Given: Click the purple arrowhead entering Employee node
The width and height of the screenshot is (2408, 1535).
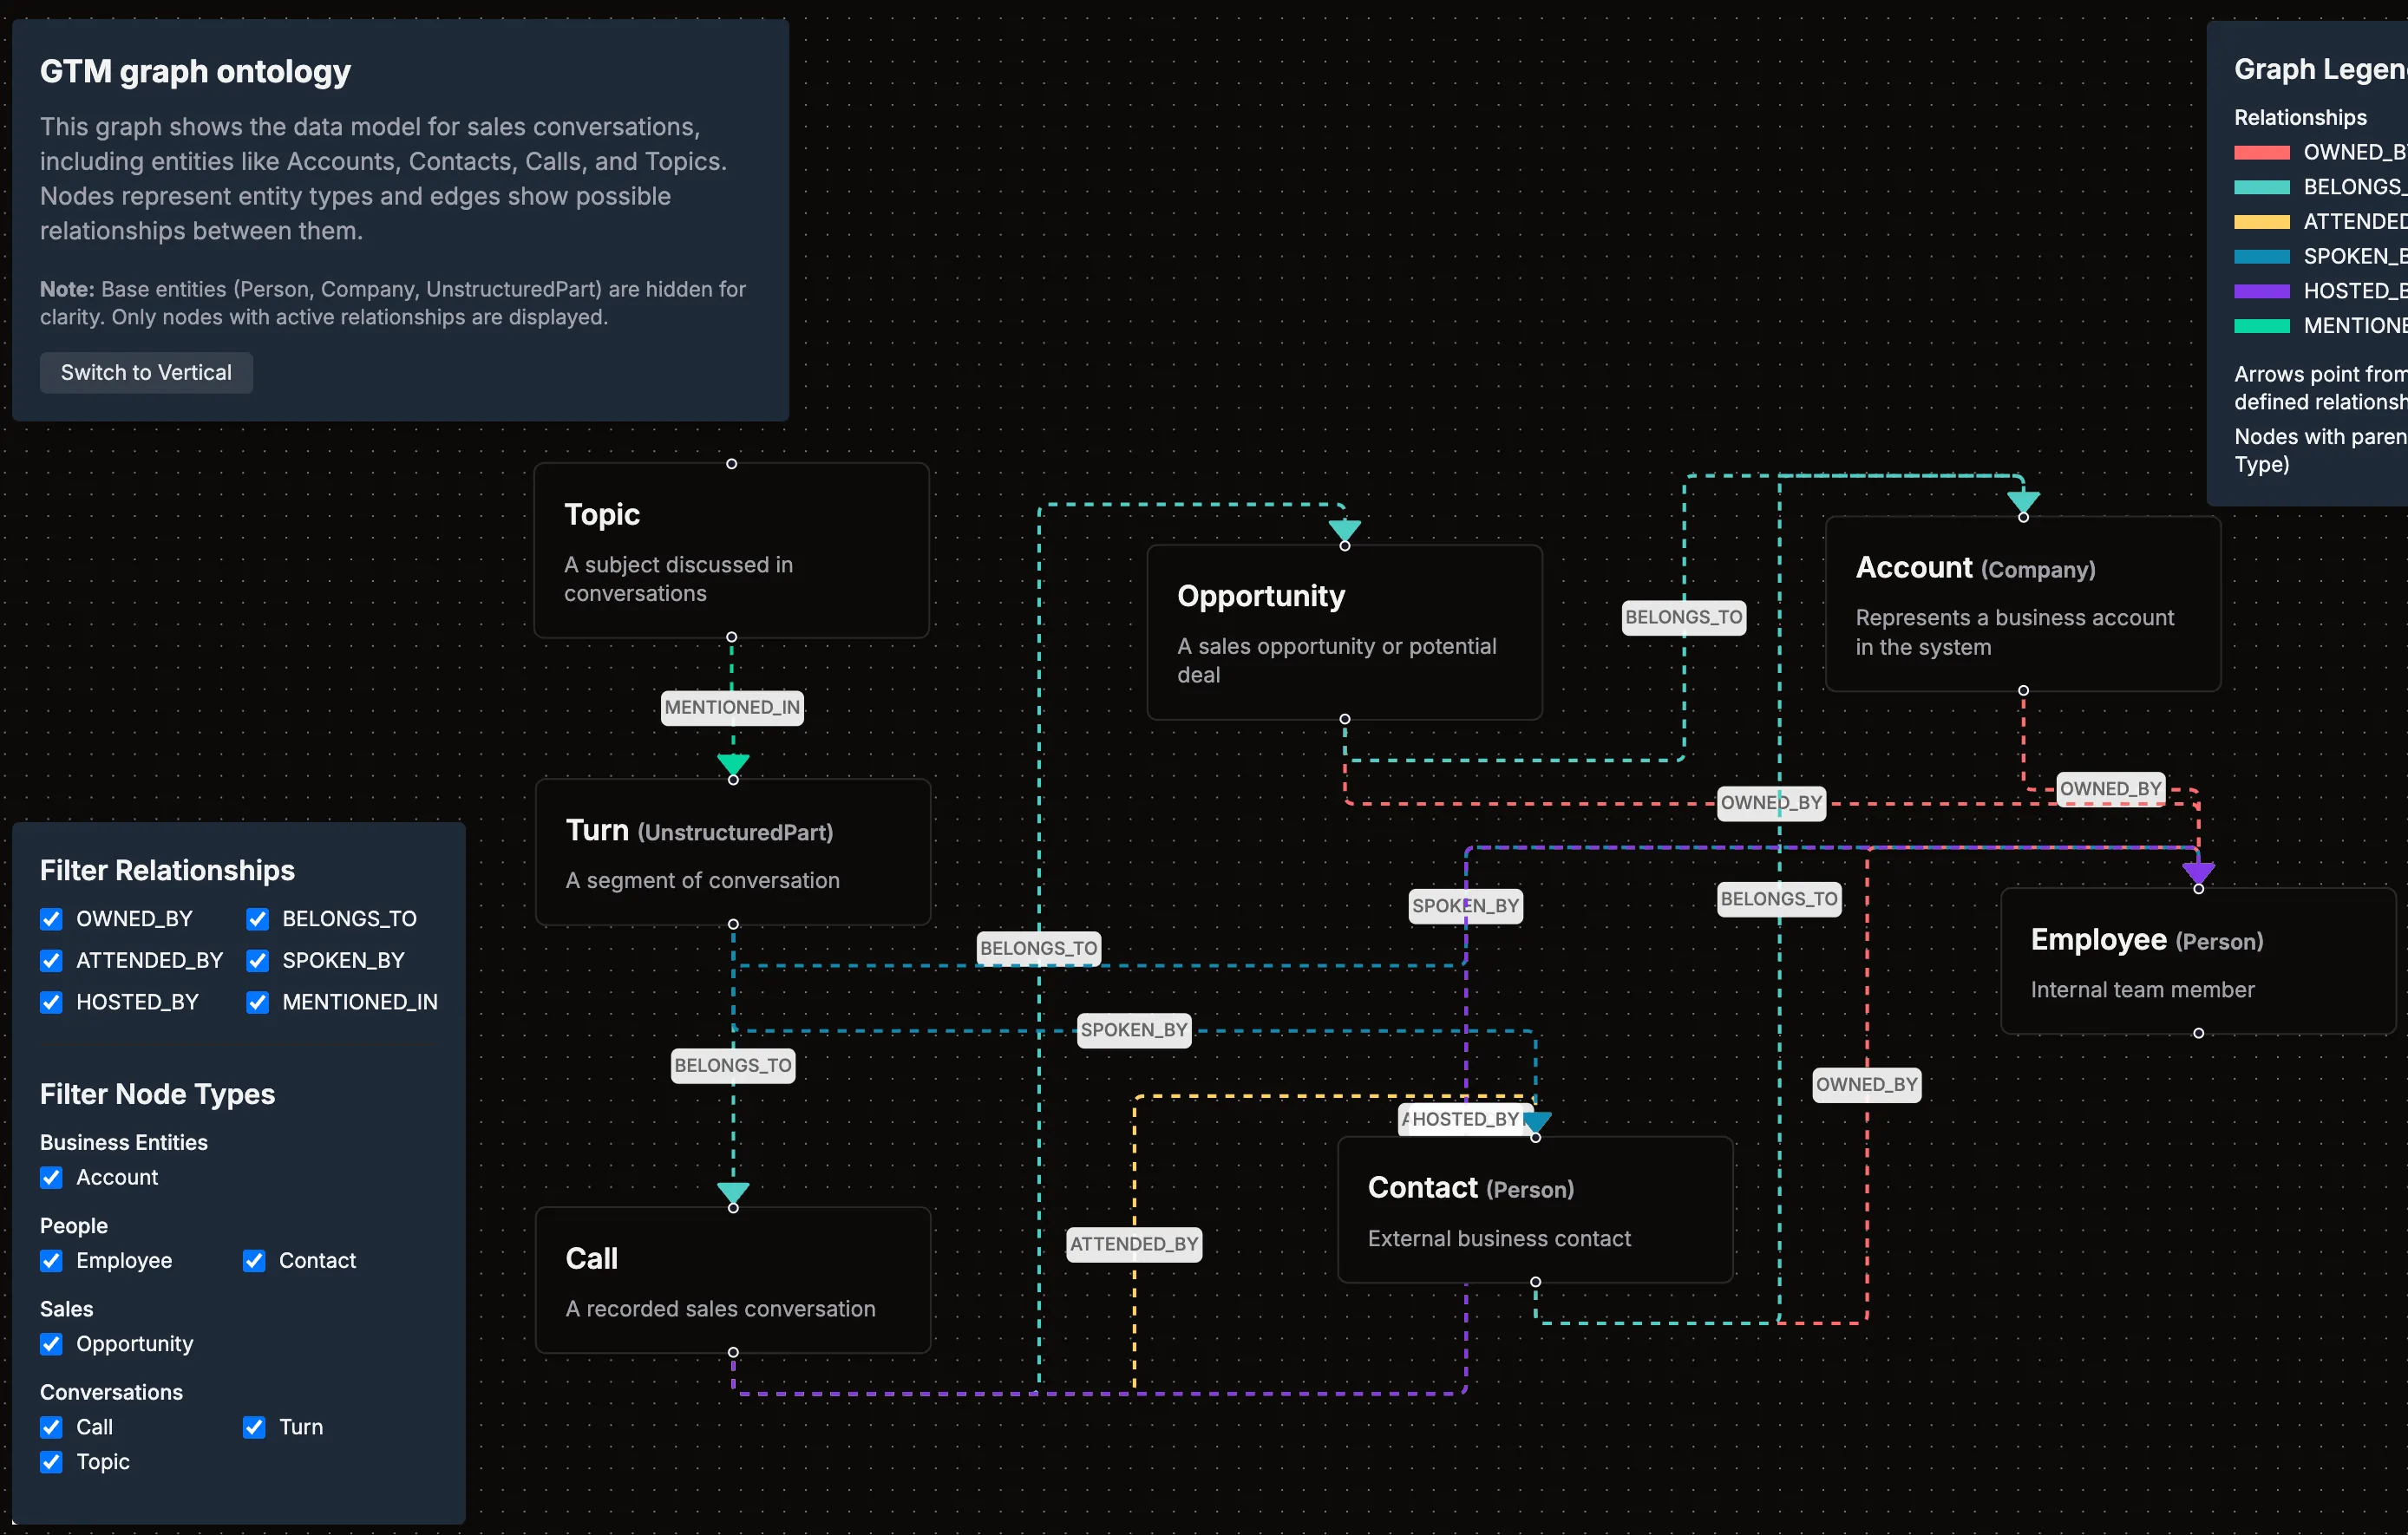Looking at the screenshot, I should click(x=2198, y=873).
